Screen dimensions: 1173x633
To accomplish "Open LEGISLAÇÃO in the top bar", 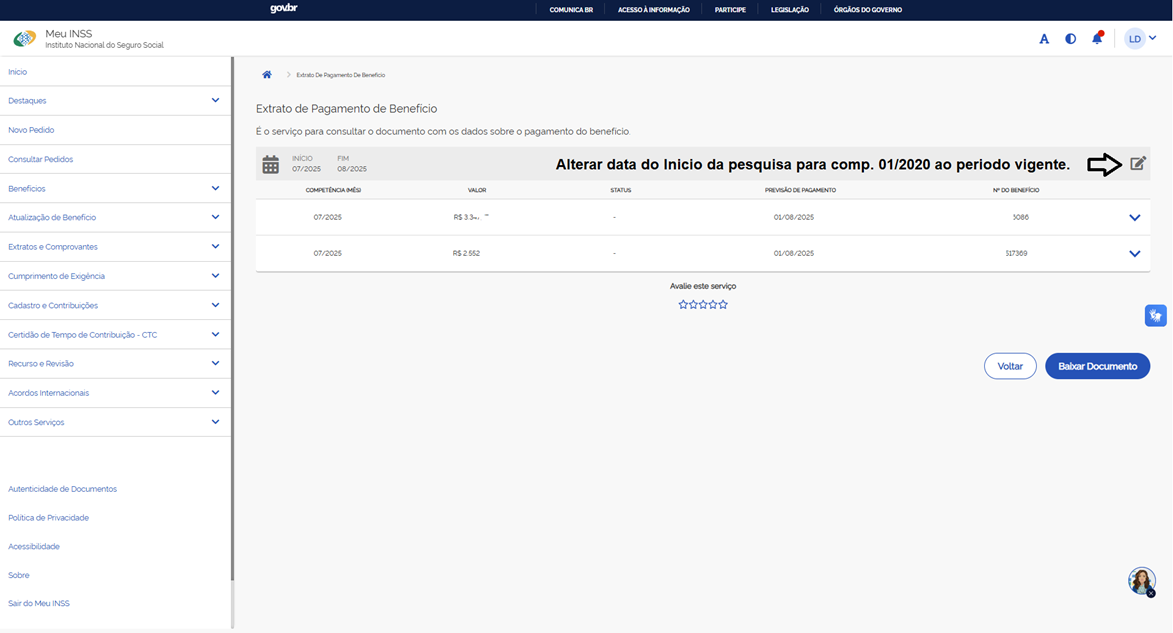I will (x=790, y=10).
